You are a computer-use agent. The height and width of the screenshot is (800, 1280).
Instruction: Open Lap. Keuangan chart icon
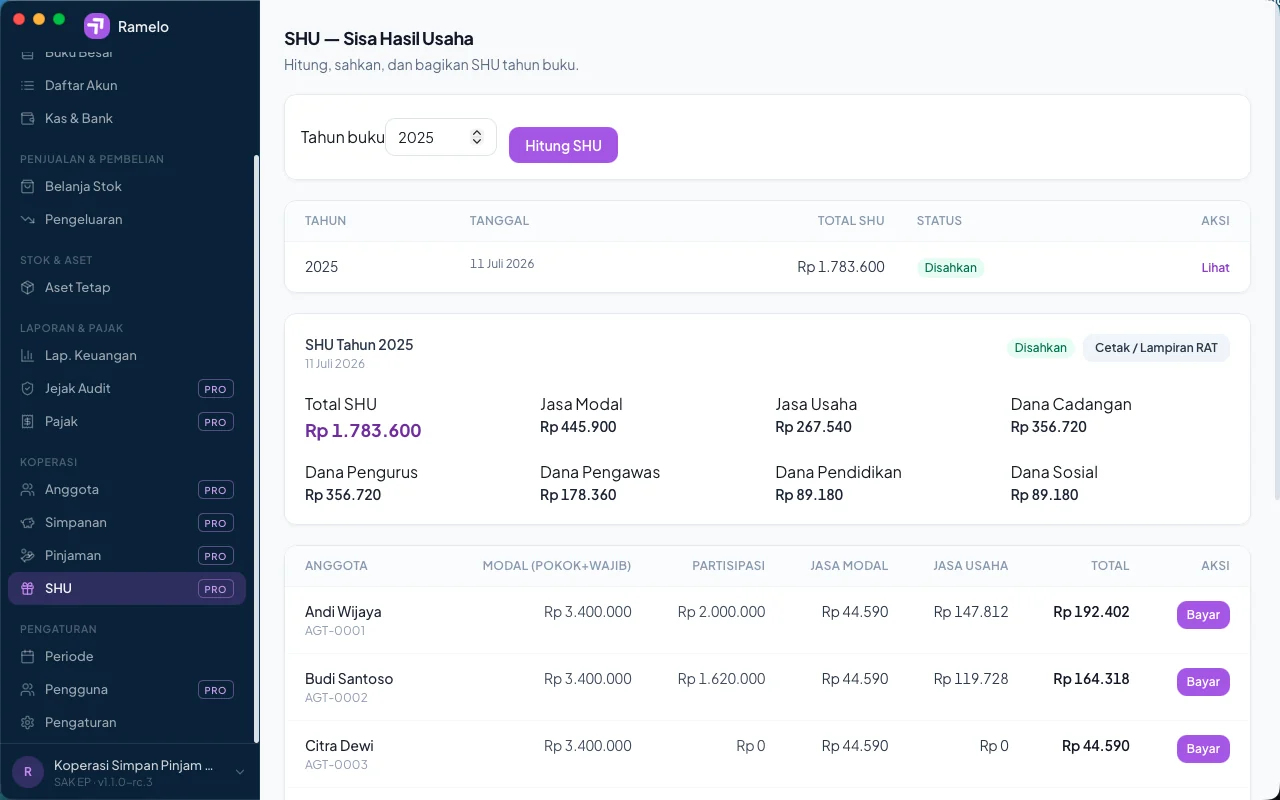28,355
